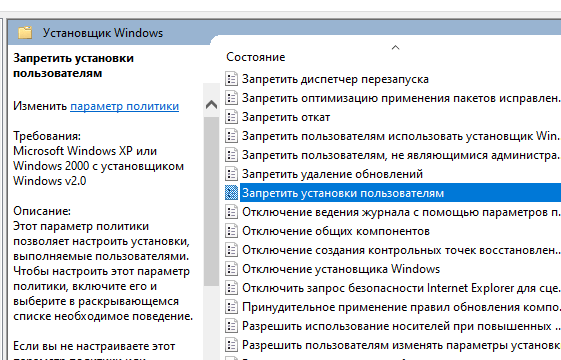Click the Установщик Windows folder icon
The width and height of the screenshot is (561, 360).
point(25,33)
